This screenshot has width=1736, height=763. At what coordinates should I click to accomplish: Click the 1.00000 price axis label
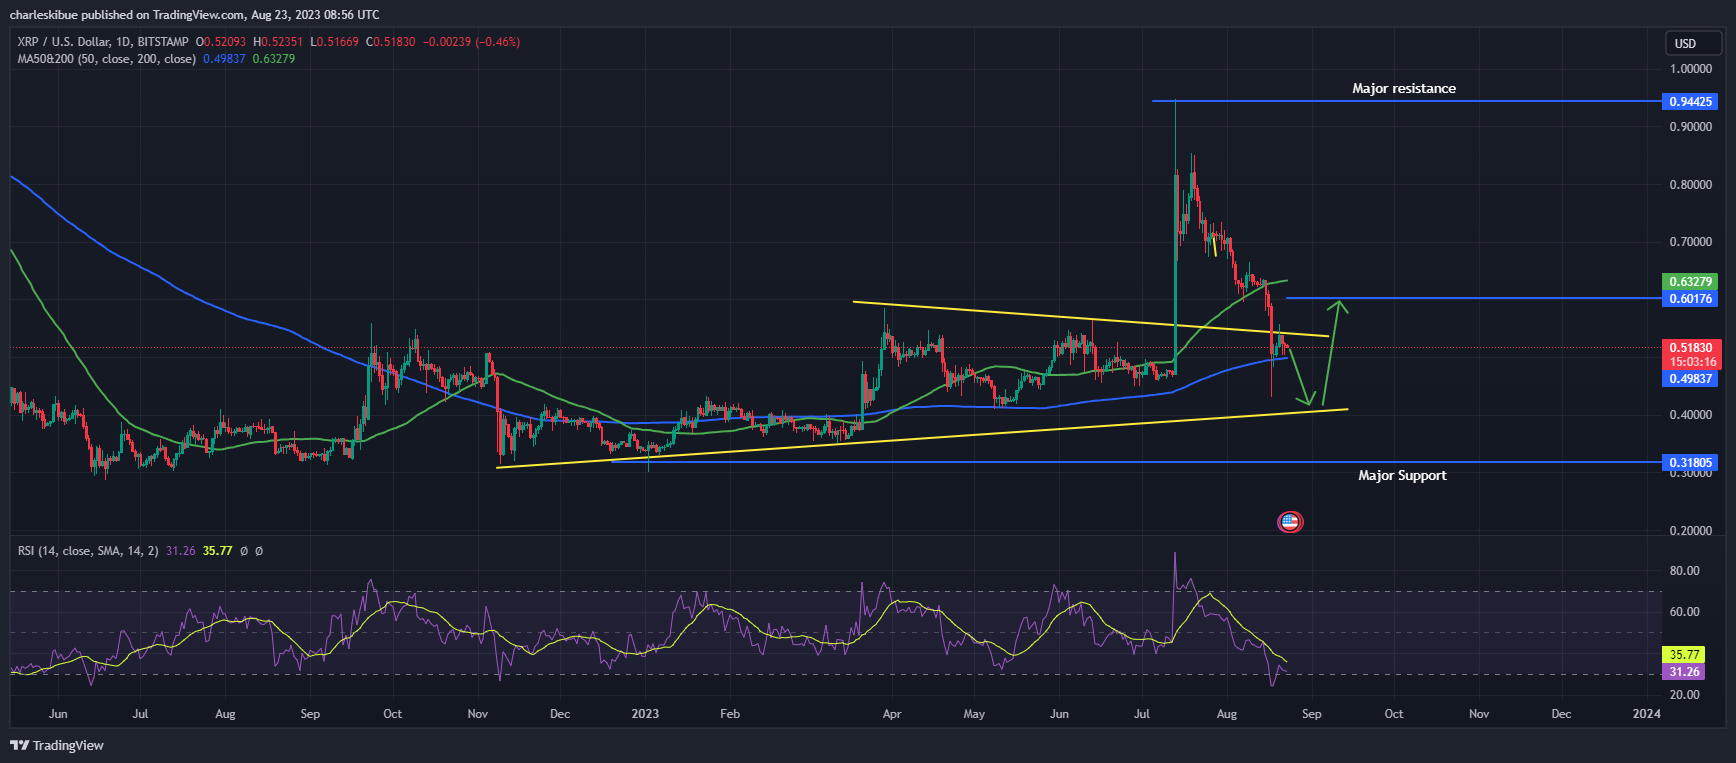pyautogui.click(x=1691, y=69)
